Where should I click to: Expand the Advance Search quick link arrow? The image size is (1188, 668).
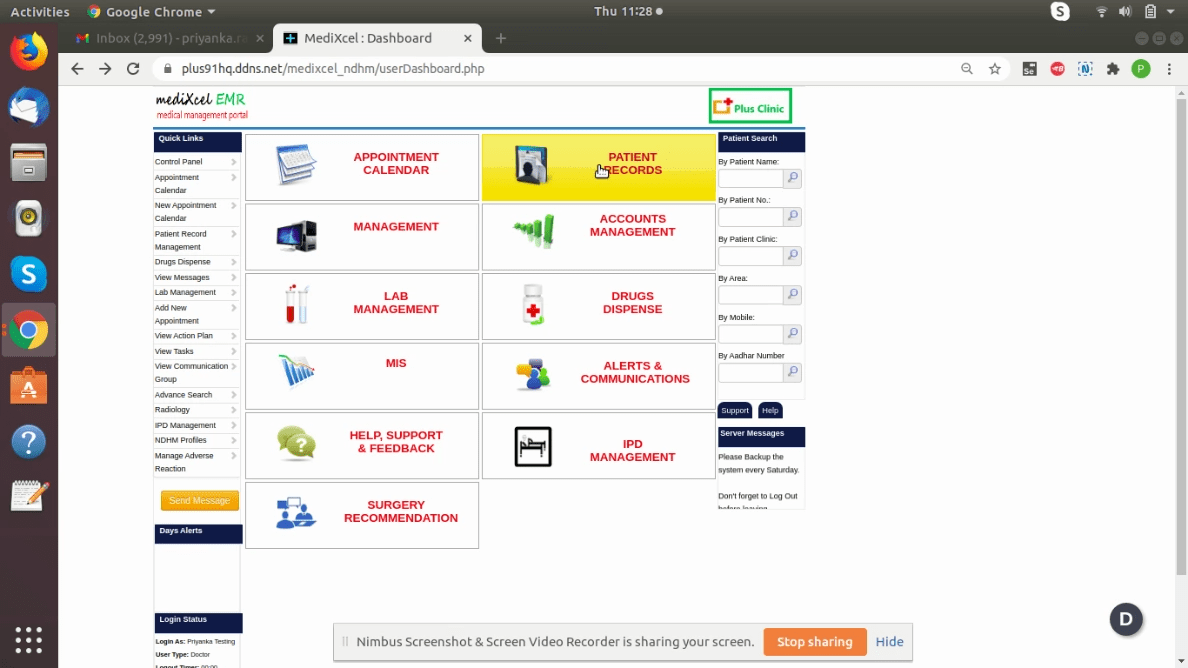234,395
